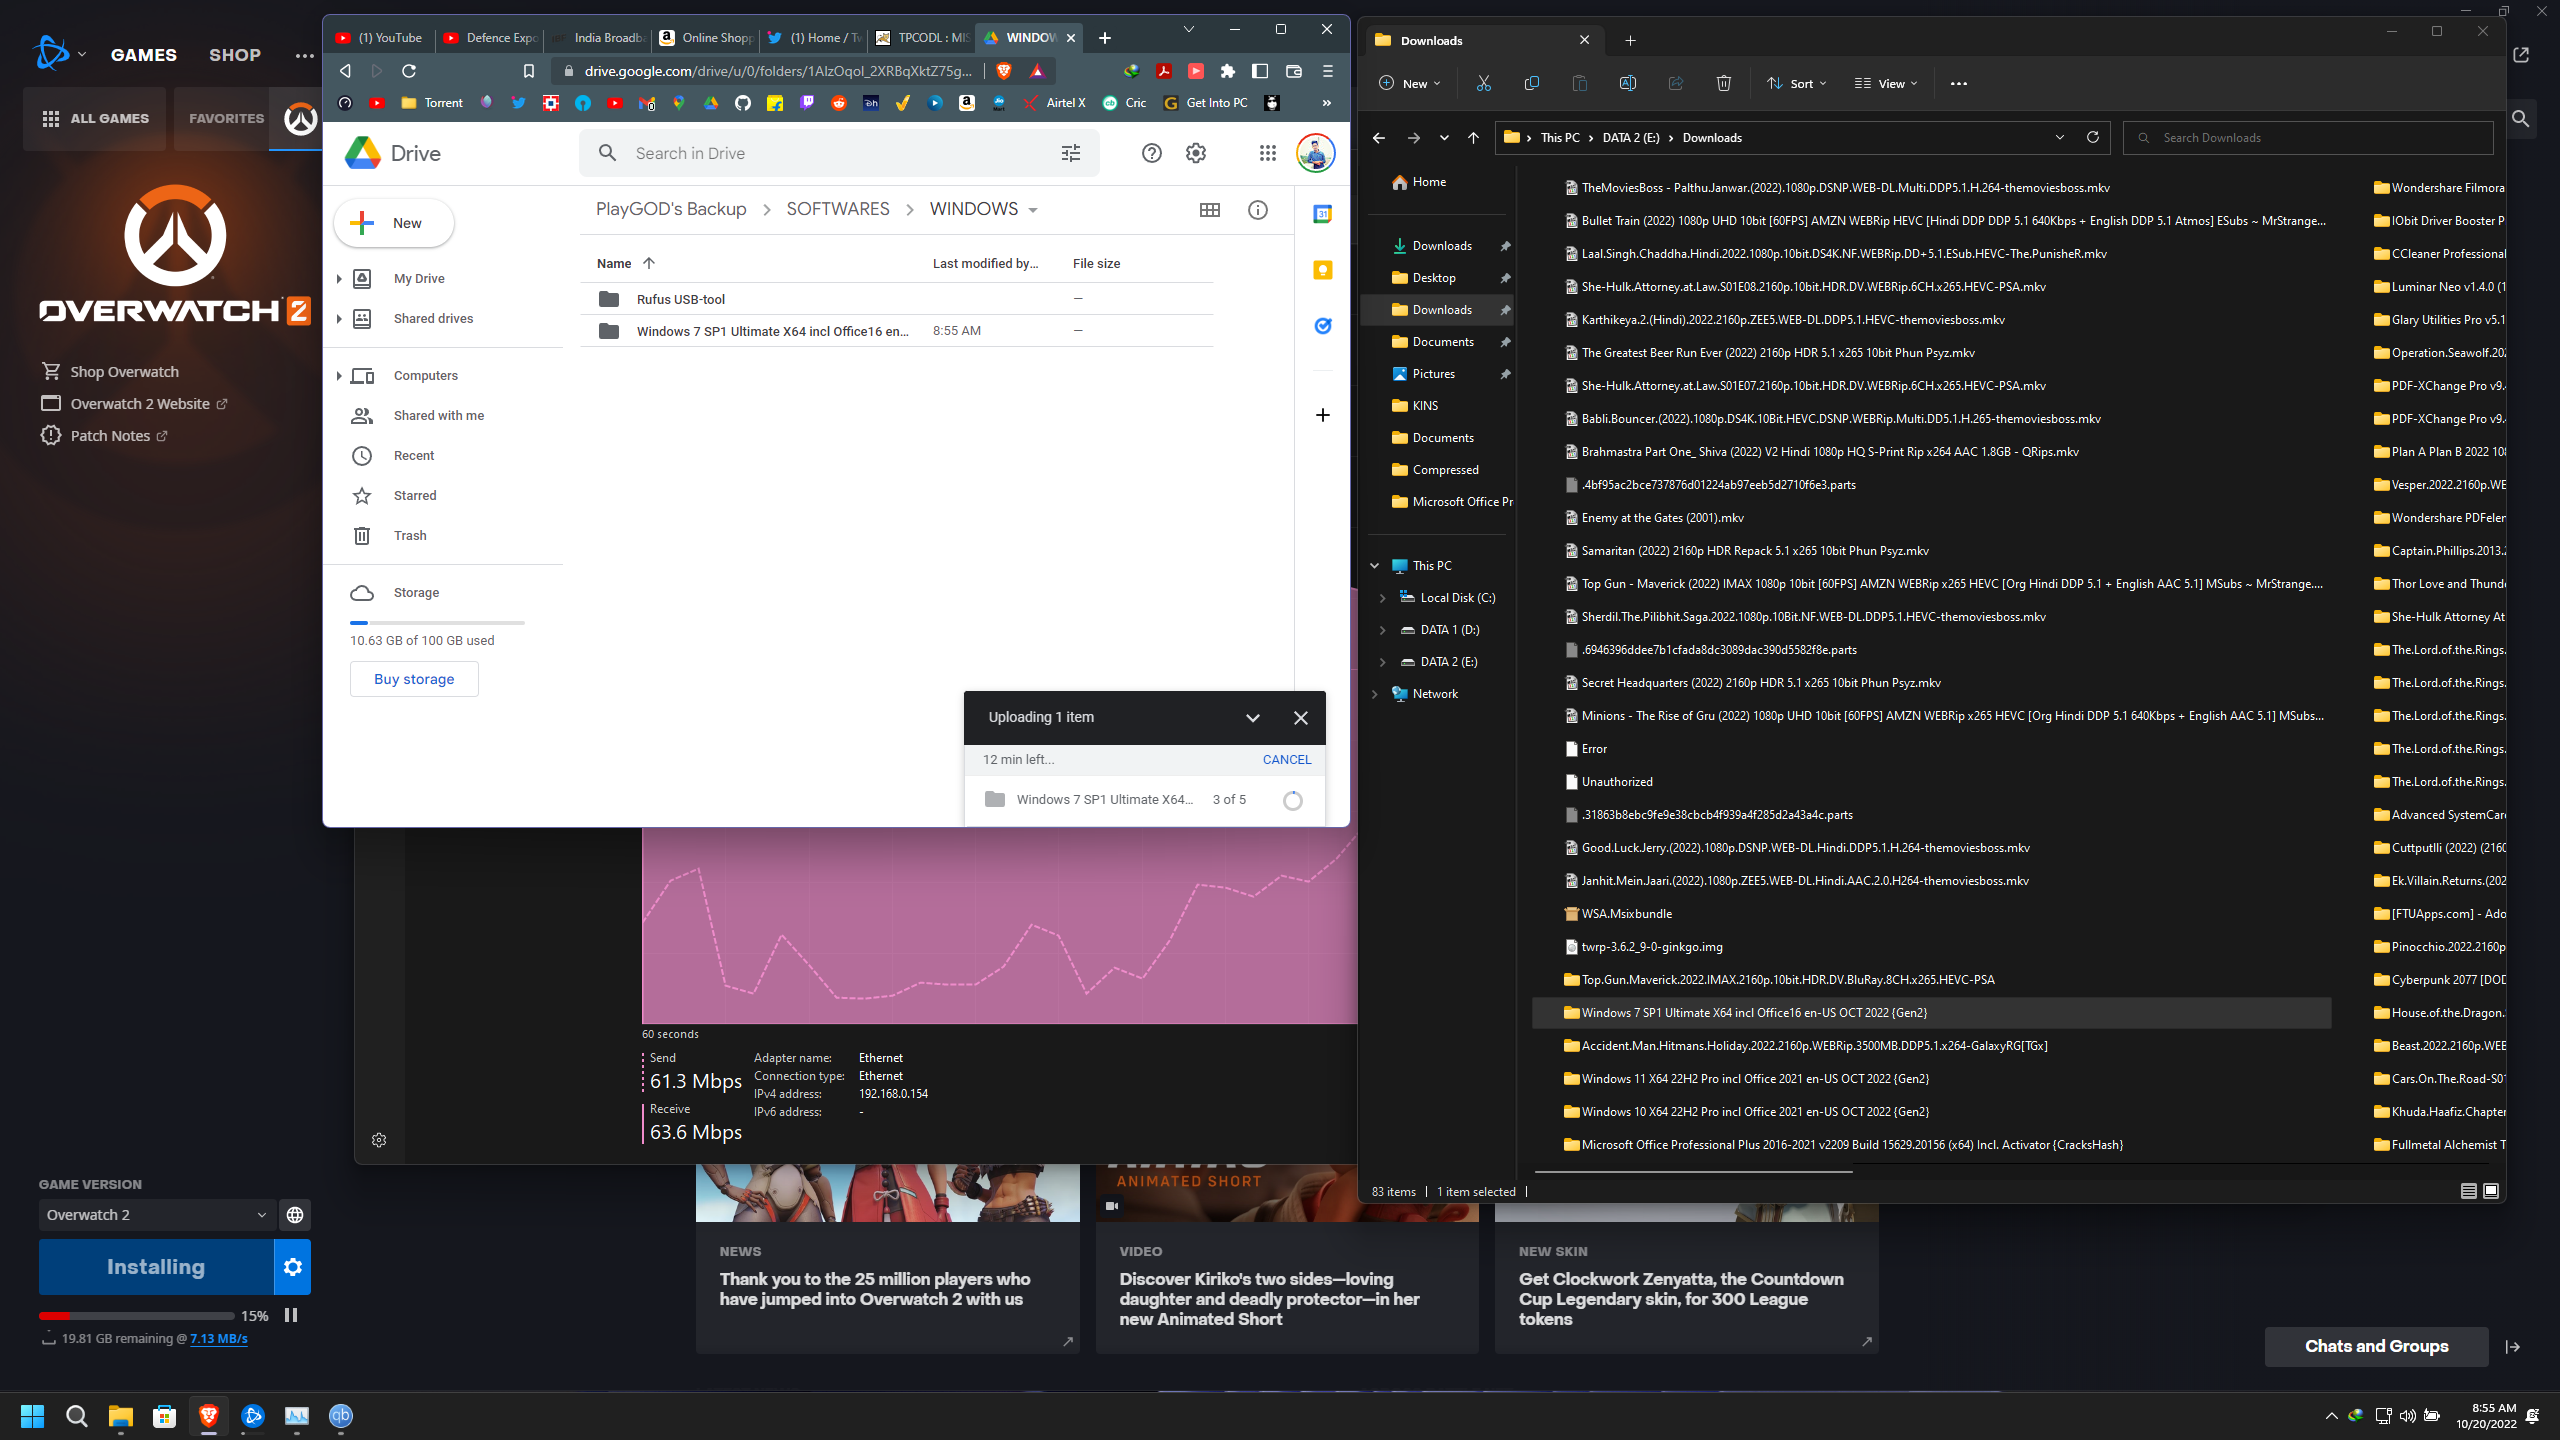Click Drive search options filter icon
The image size is (2560, 1440).
tap(1070, 153)
